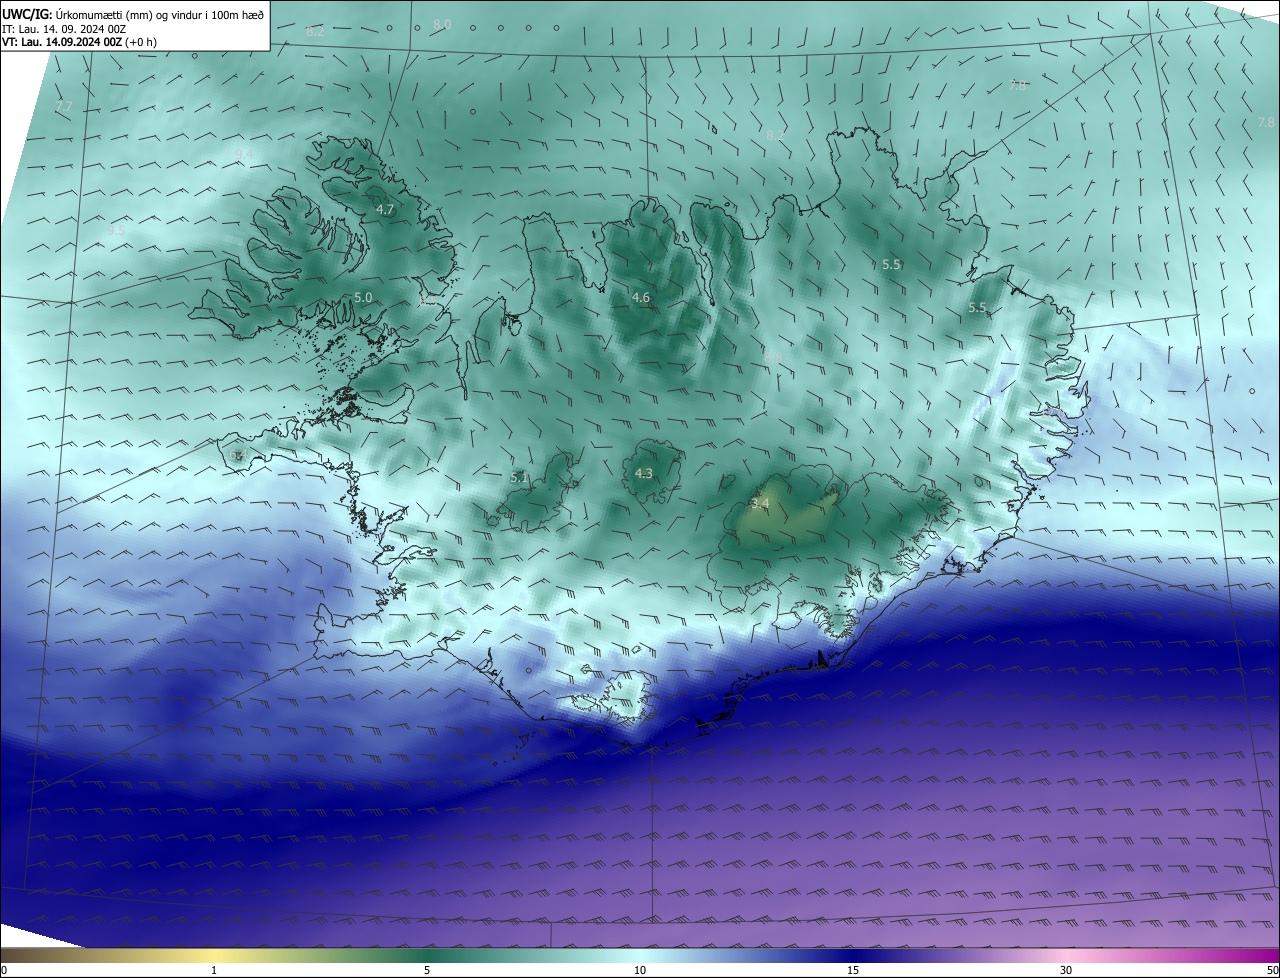The width and height of the screenshot is (1280, 978).
Task: Click the 5.0 value label on the map
Action: [x=363, y=298]
